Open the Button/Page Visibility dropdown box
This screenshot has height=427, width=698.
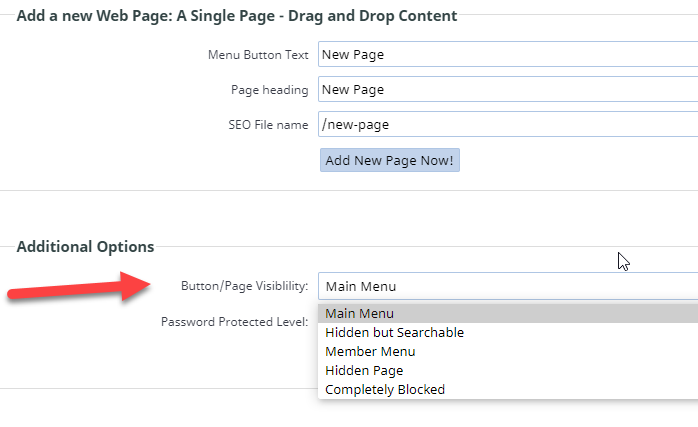click(506, 286)
